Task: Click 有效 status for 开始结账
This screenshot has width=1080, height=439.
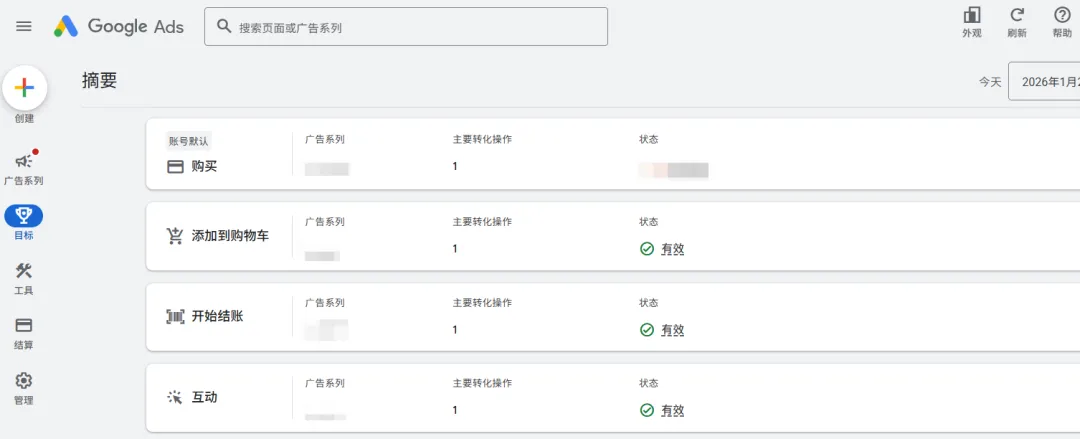Action: tap(672, 329)
